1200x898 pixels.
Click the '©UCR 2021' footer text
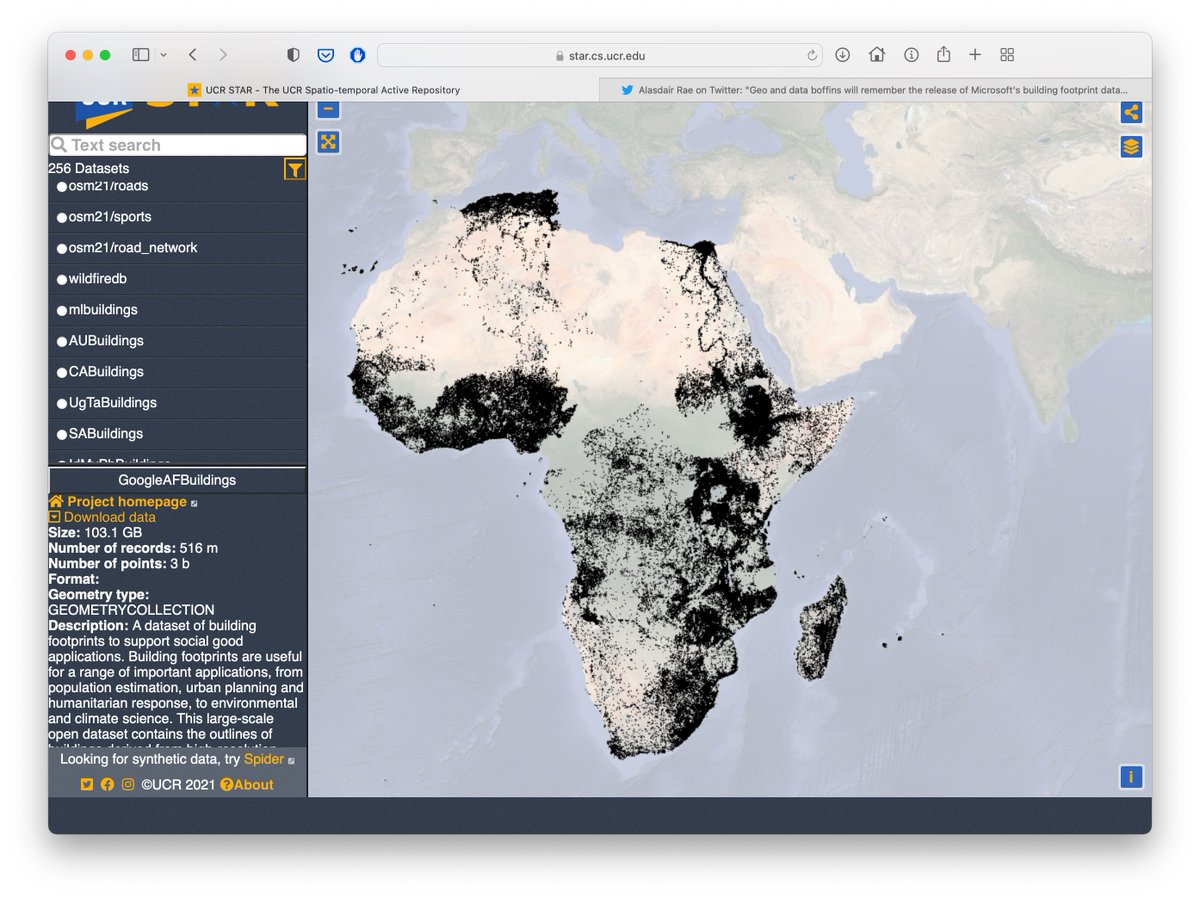tap(178, 785)
